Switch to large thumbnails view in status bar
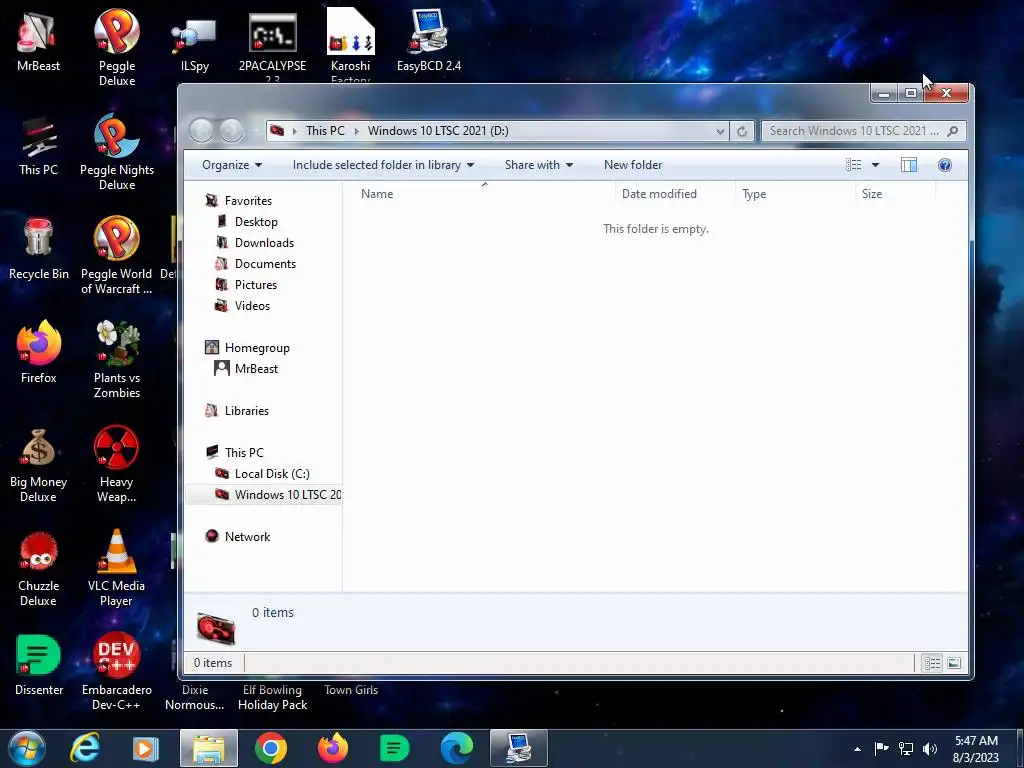 (953, 664)
